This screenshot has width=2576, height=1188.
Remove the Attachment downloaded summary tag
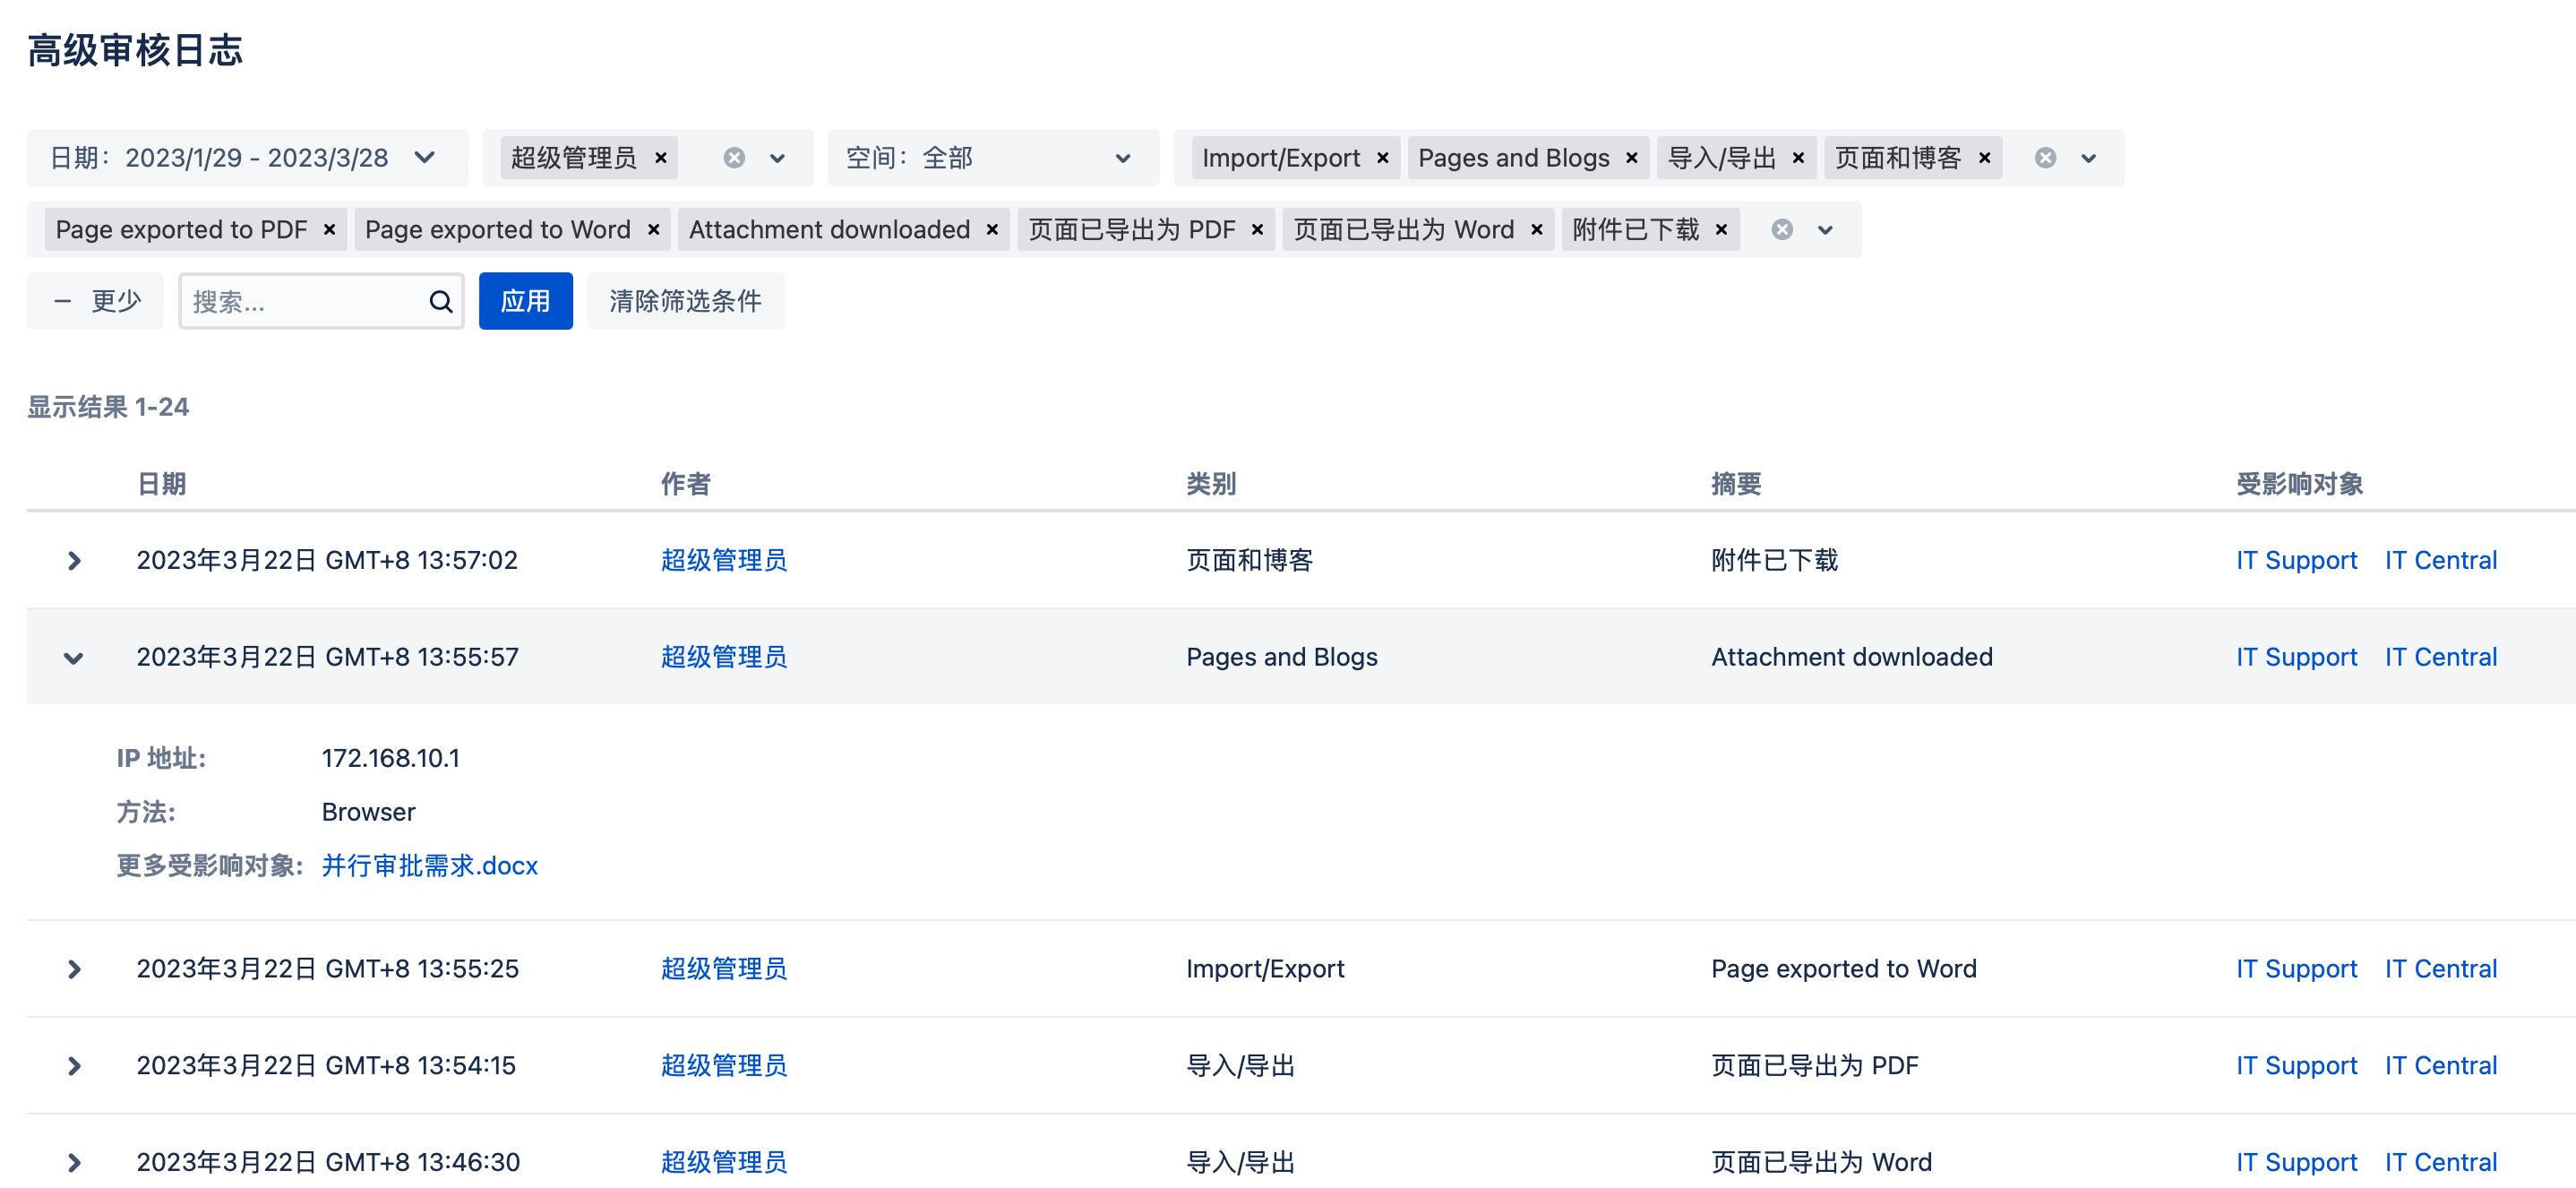click(992, 230)
